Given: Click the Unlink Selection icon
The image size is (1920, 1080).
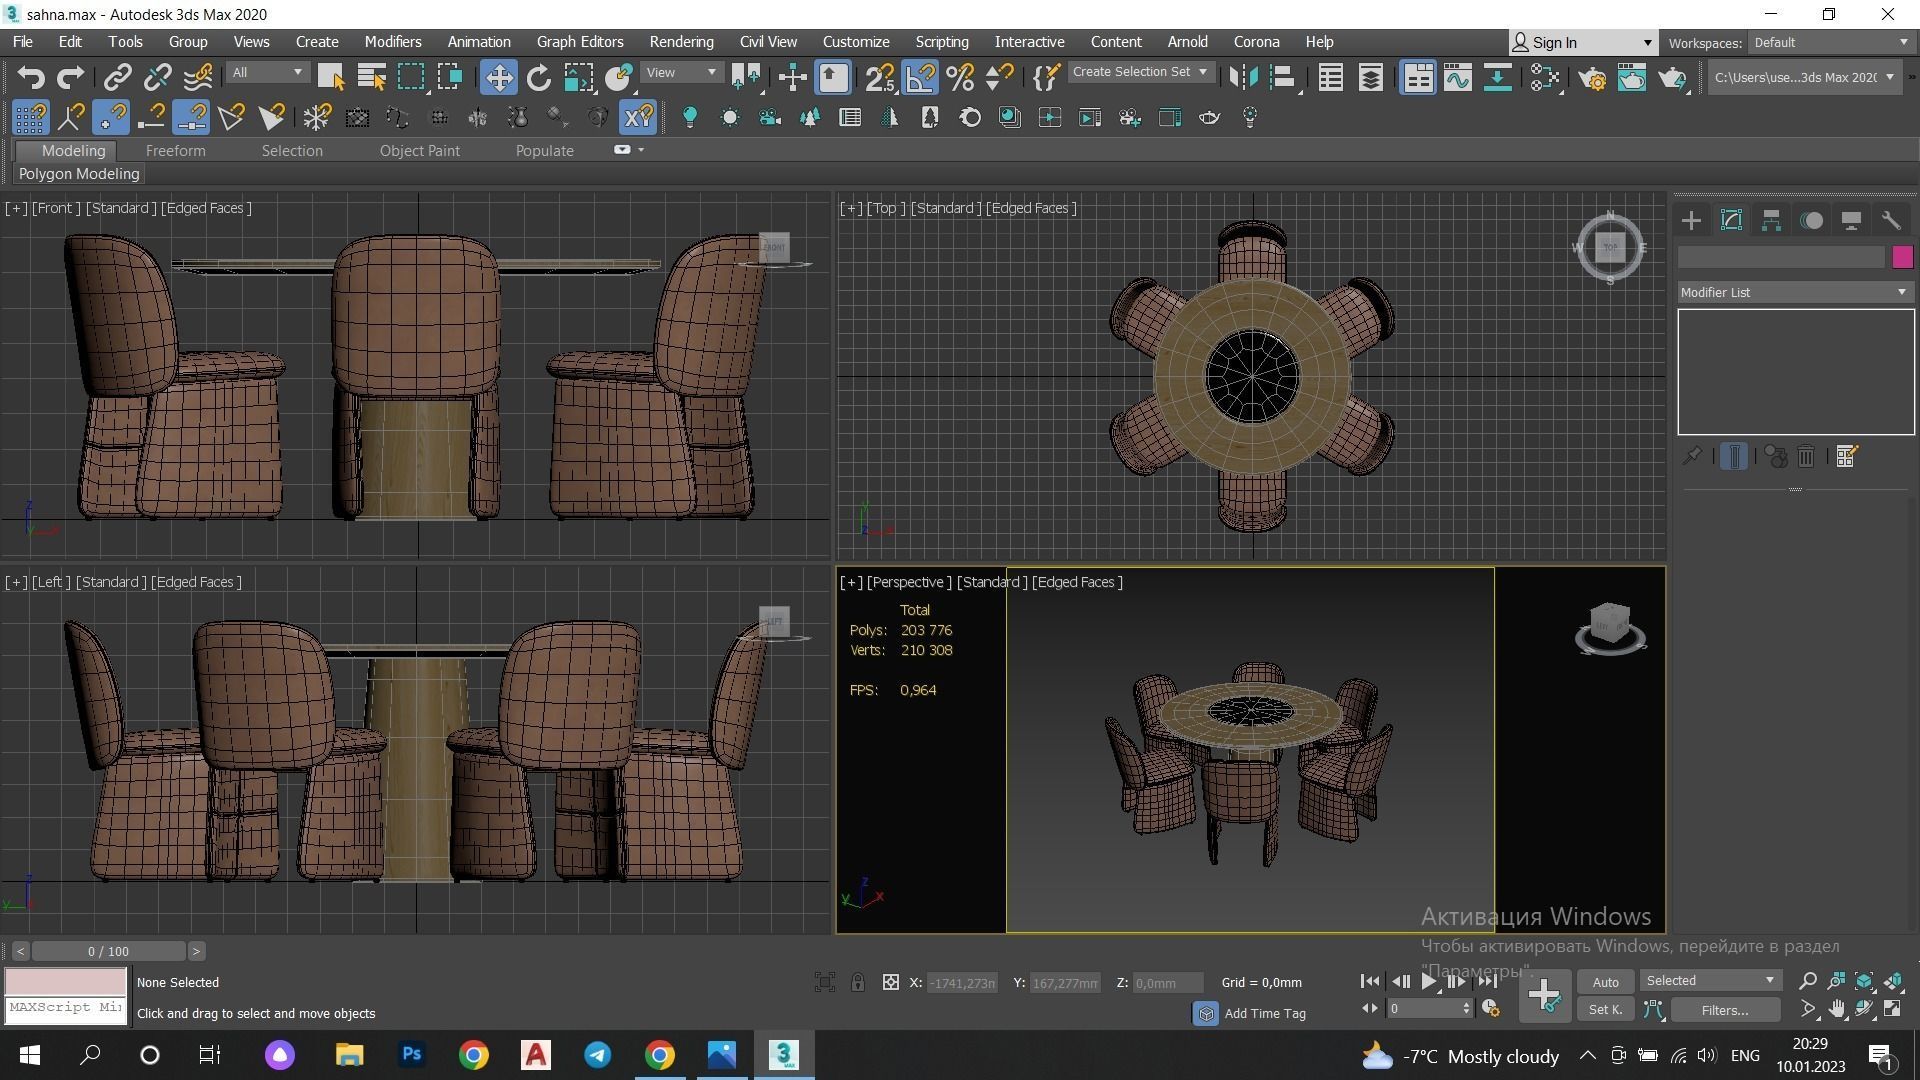Looking at the screenshot, I should (x=158, y=77).
